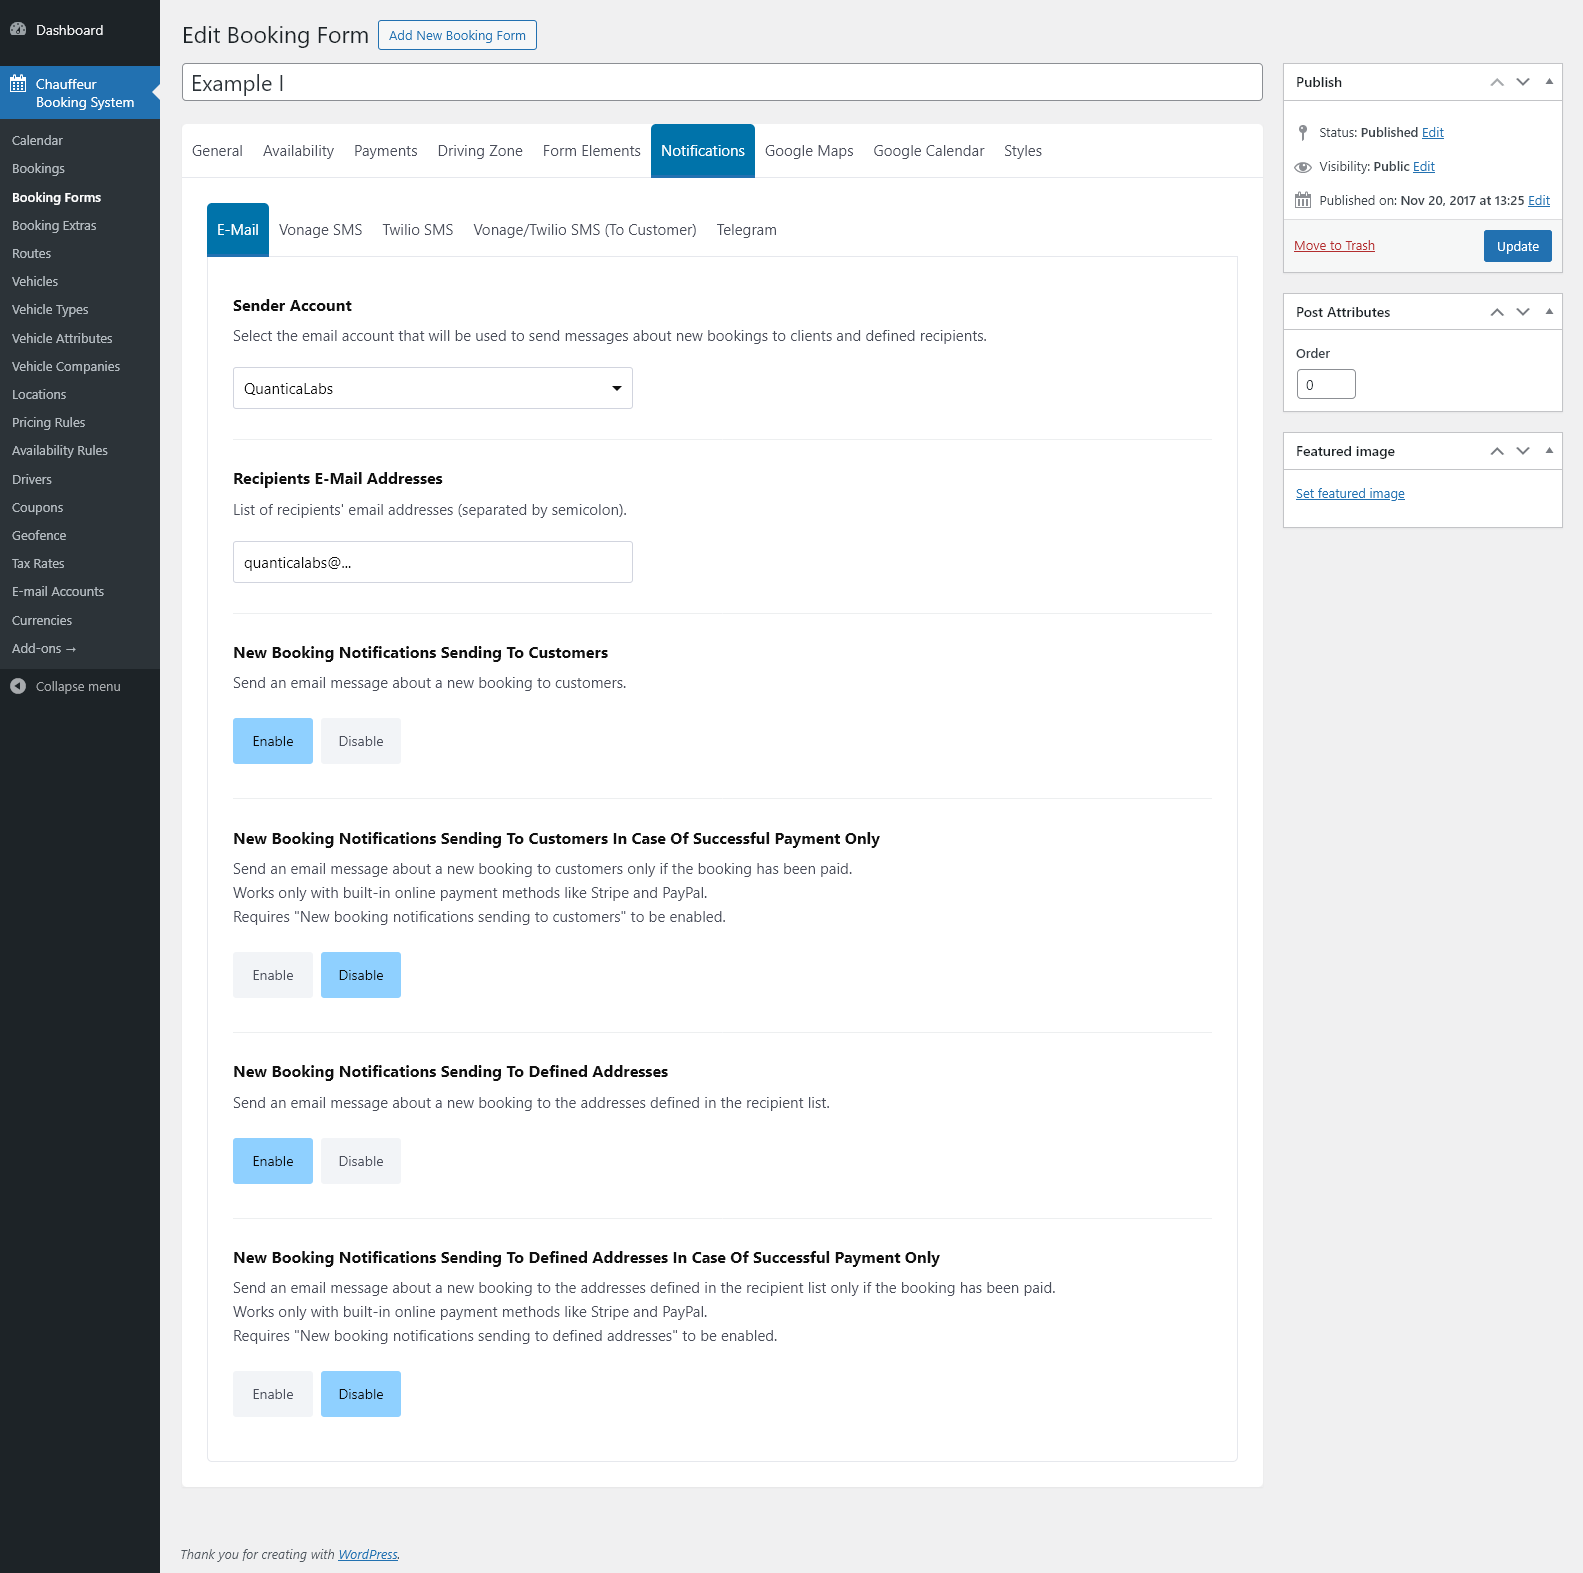Open Vonage/Twilio SMS (To Customer) sub-tab
Viewport: 1583px width, 1573px height.
coord(585,230)
